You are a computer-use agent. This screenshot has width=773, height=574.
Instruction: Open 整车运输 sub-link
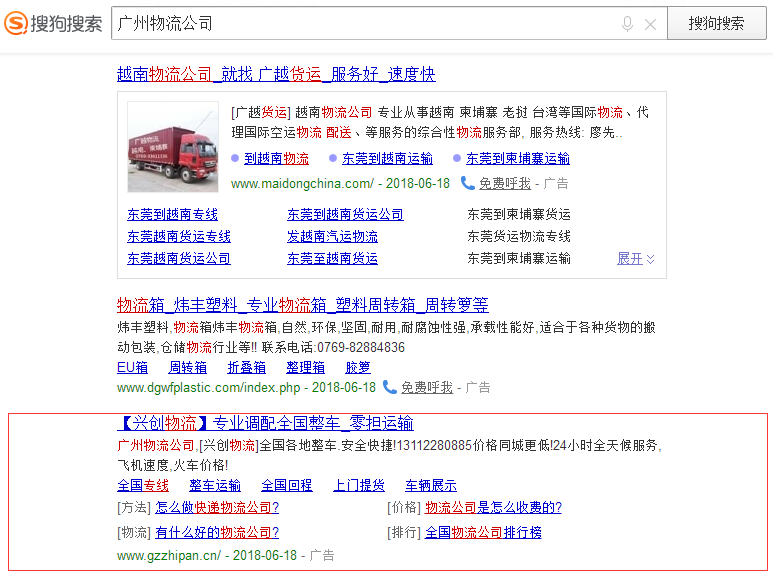click(215, 486)
